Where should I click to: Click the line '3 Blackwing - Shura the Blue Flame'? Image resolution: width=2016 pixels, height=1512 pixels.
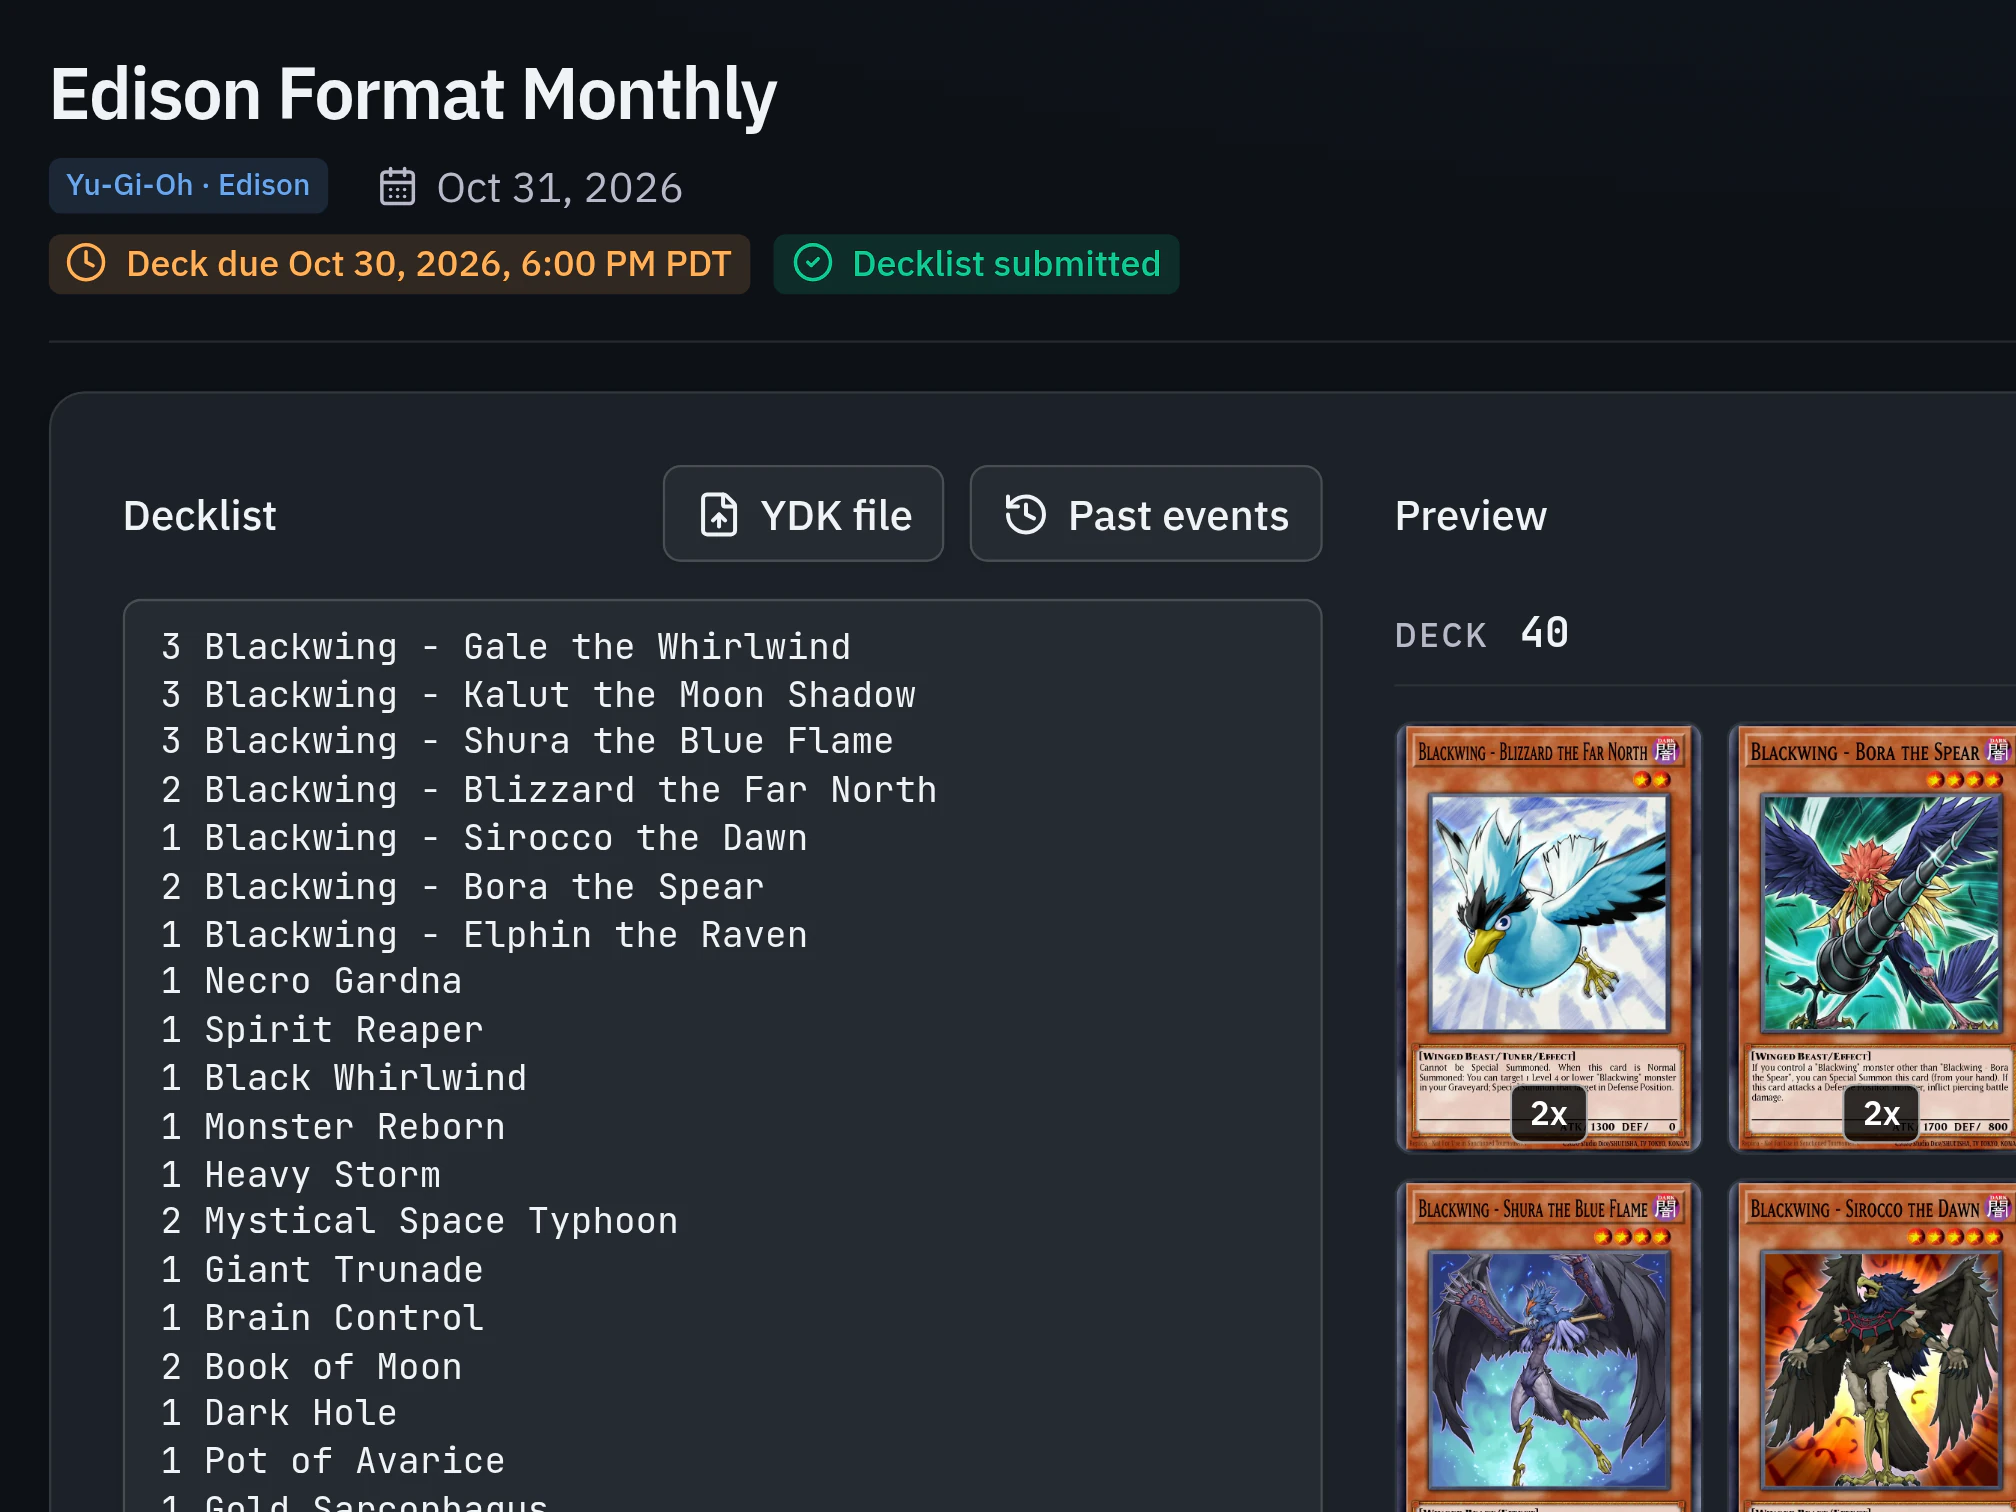pyautogui.click(x=527, y=741)
